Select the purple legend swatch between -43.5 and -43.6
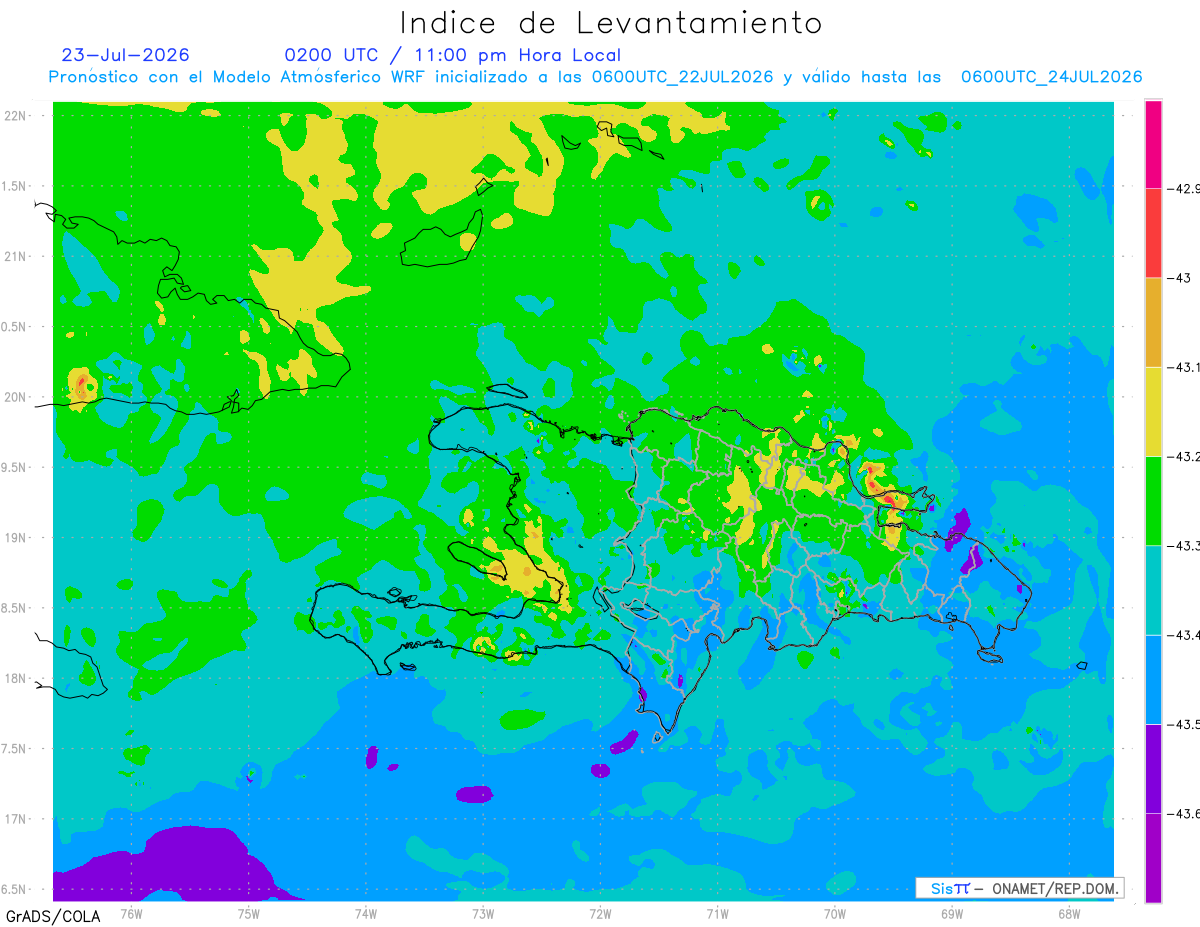Image resolution: width=1200 pixels, height=927 pixels. pyautogui.click(x=1153, y=768)
